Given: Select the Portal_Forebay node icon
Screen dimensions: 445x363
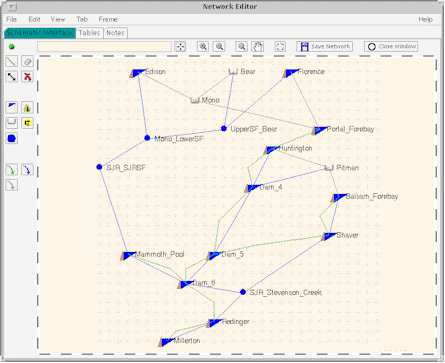Looking at the screenshot, I should (x=319, y=130).
